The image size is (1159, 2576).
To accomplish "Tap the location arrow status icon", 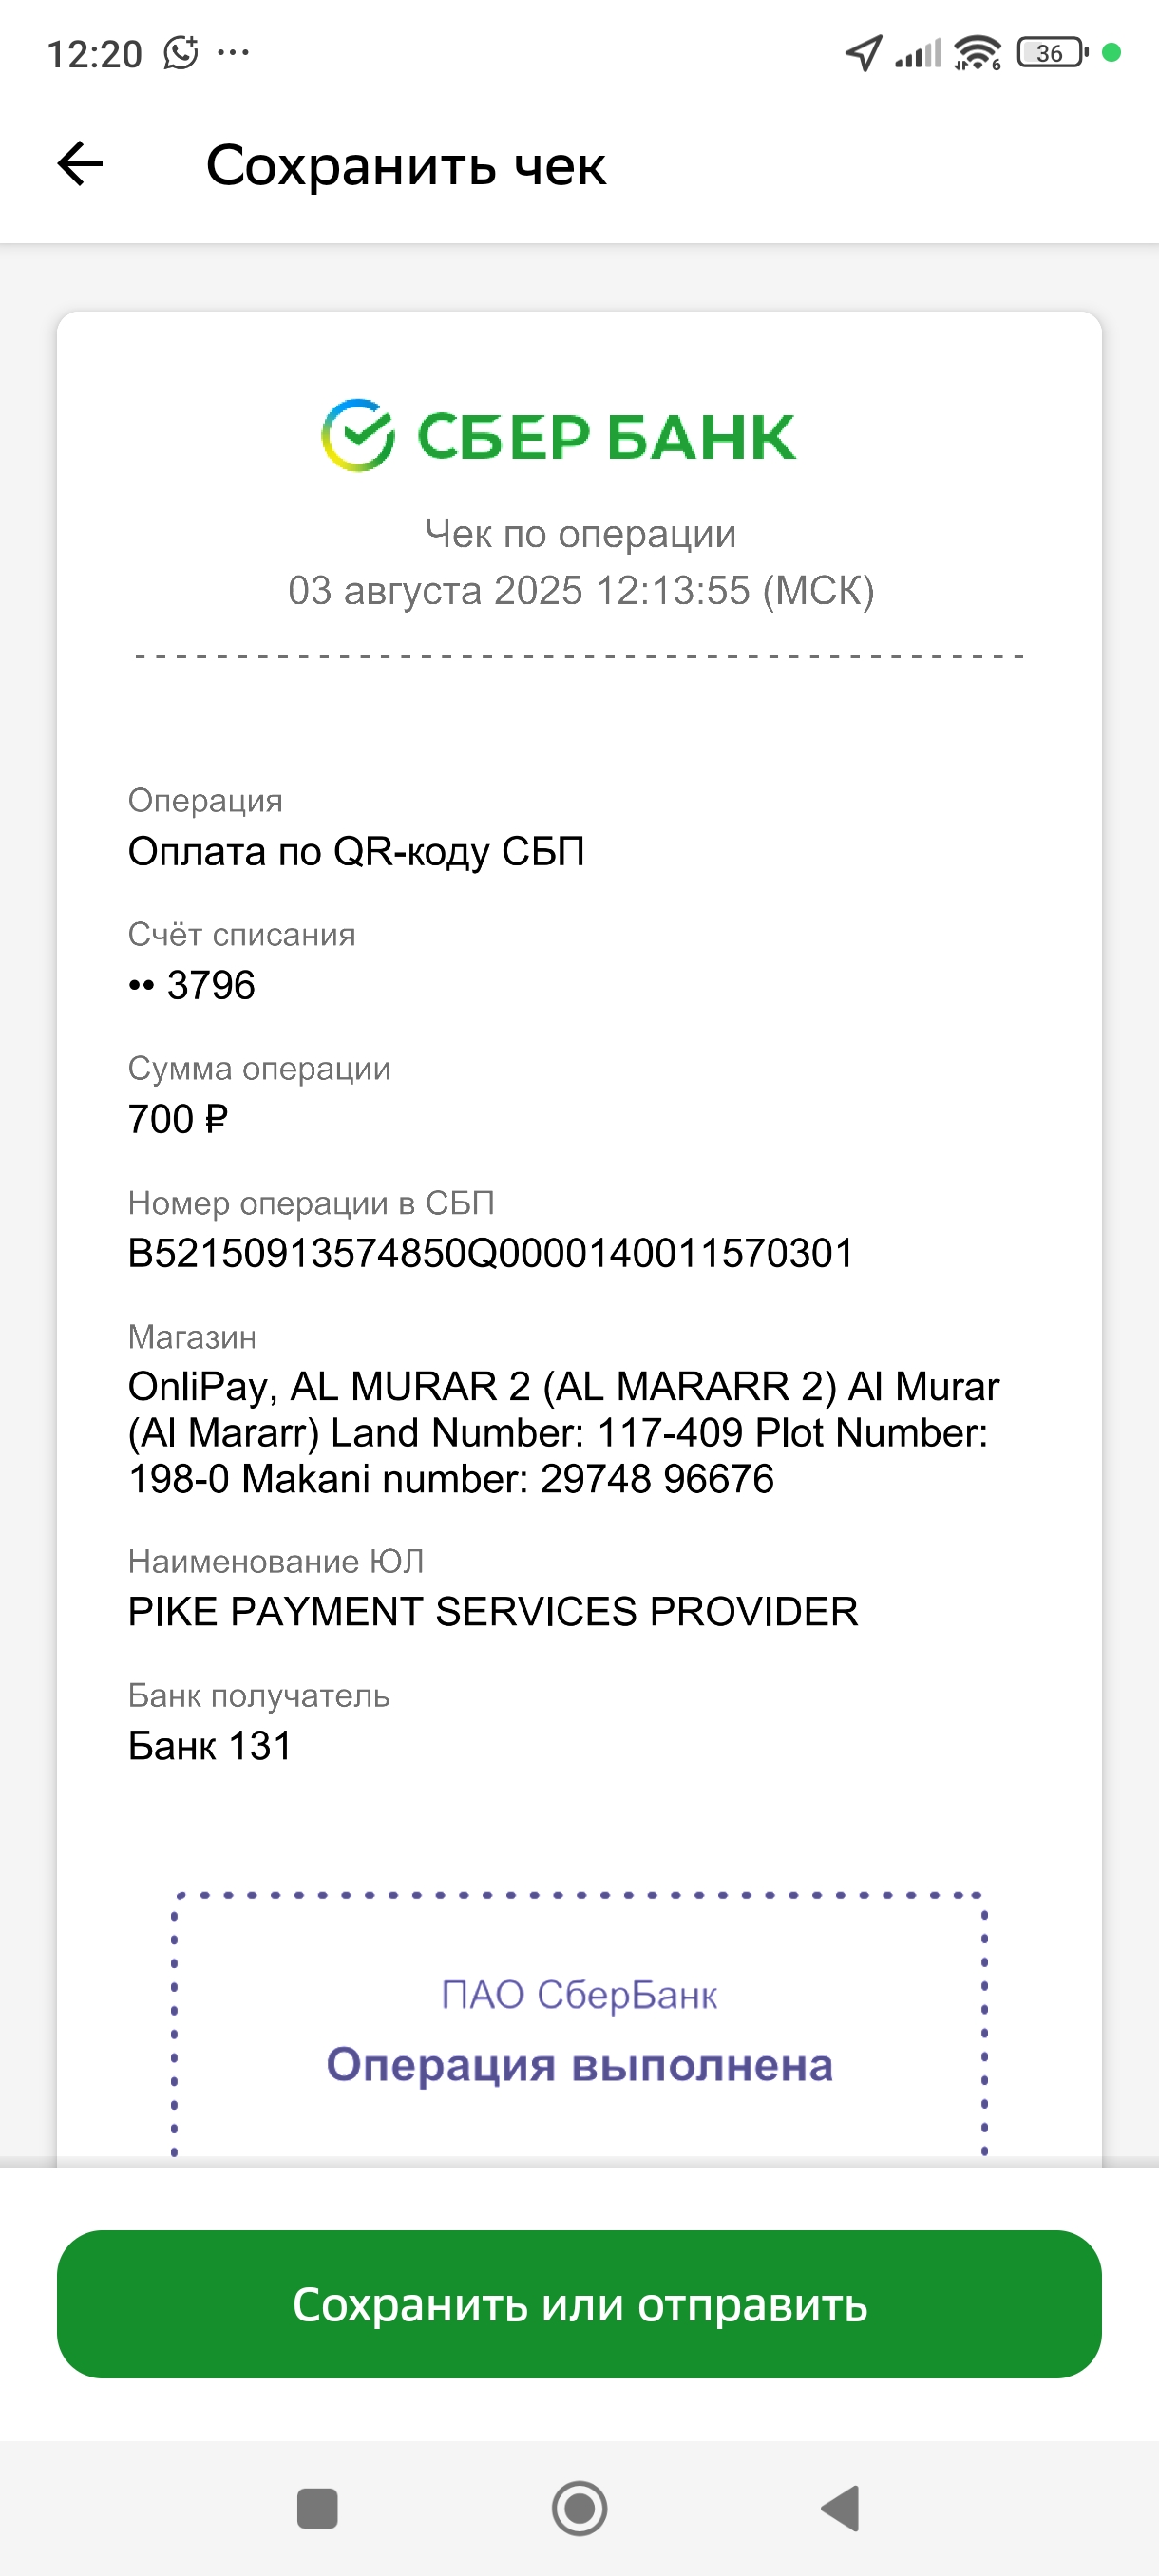I will [864, 52].
